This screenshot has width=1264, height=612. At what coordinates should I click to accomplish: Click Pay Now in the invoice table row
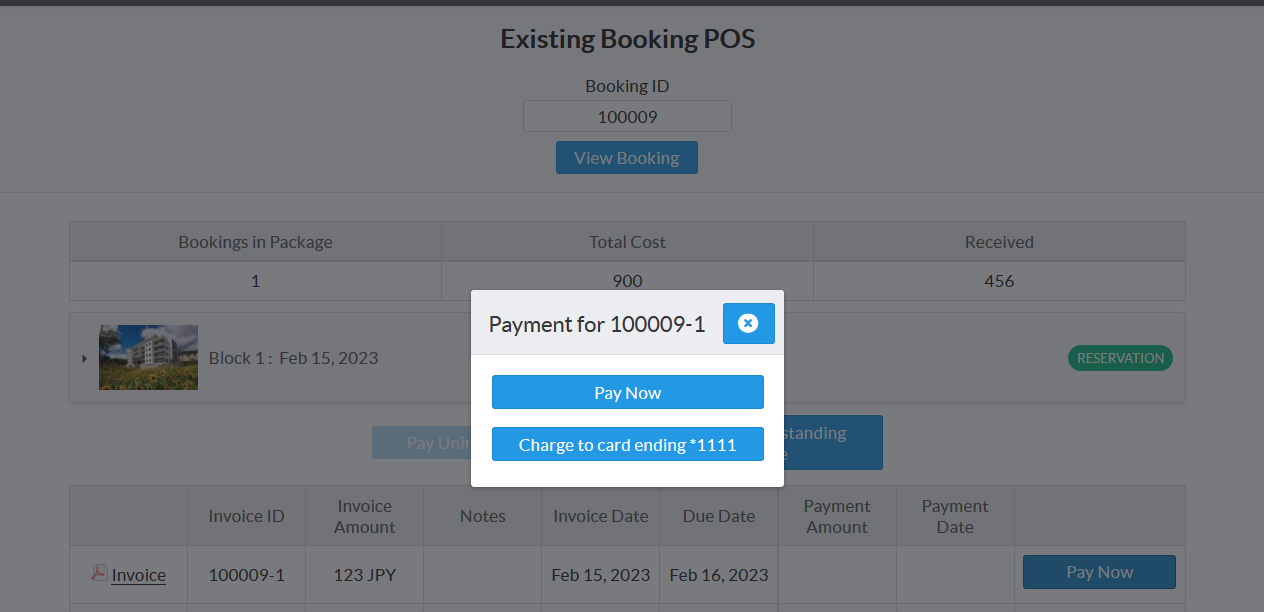click(x=1098, y=572)
